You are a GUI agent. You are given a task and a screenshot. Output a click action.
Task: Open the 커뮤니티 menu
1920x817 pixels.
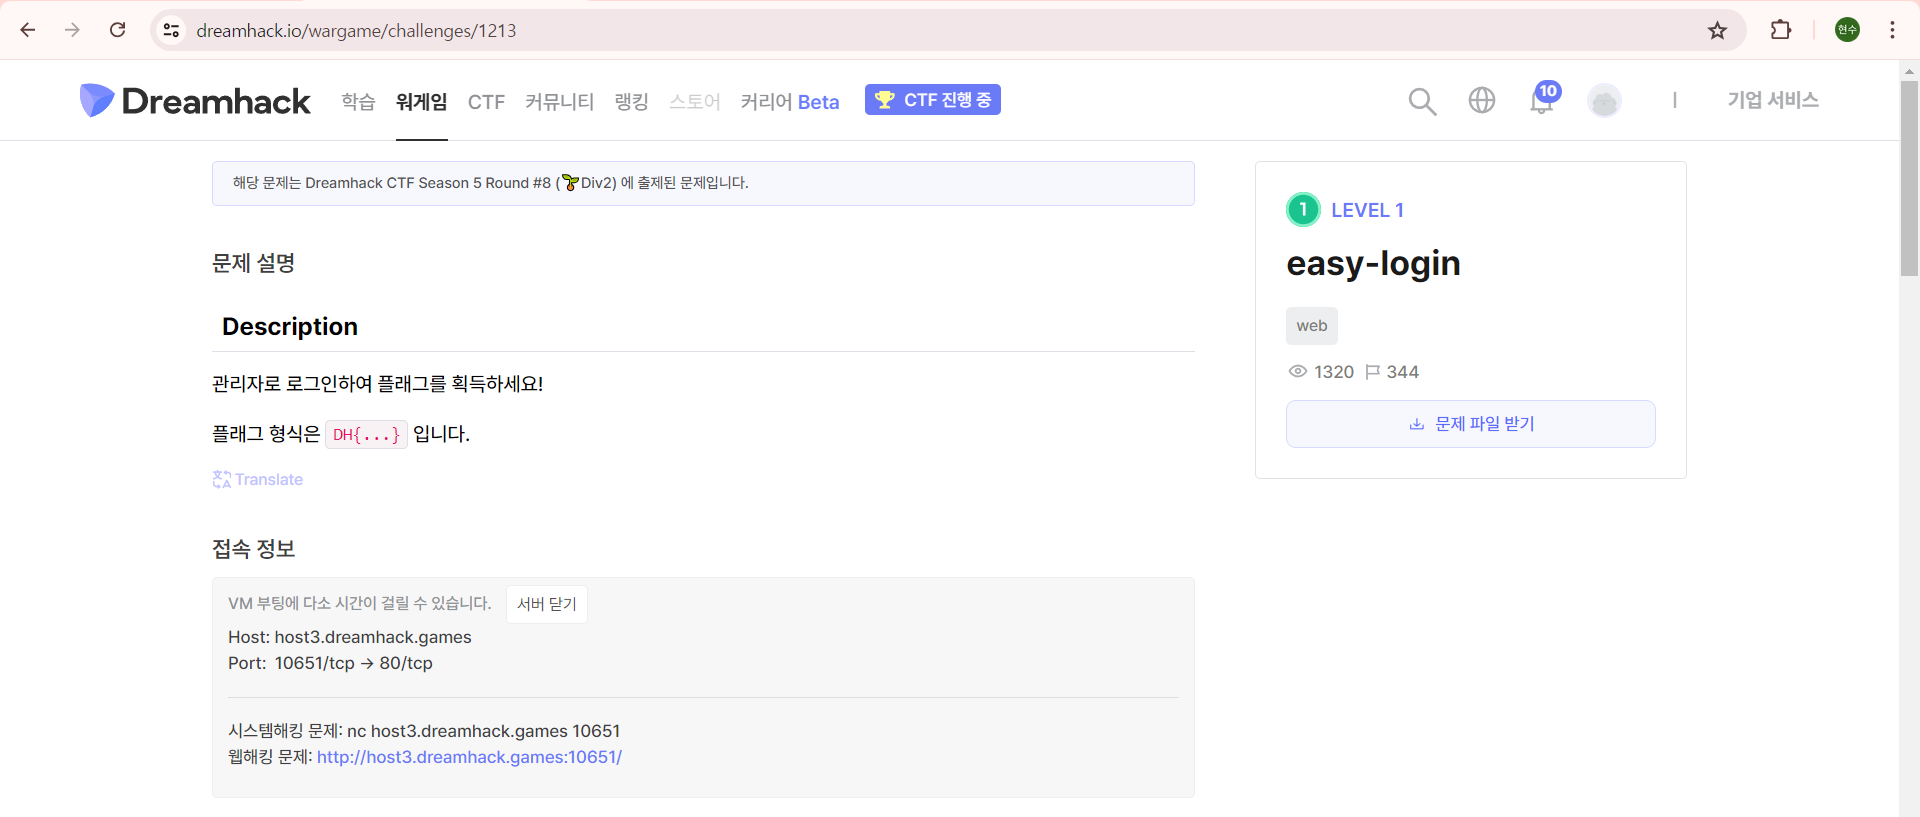coord(559,101)
